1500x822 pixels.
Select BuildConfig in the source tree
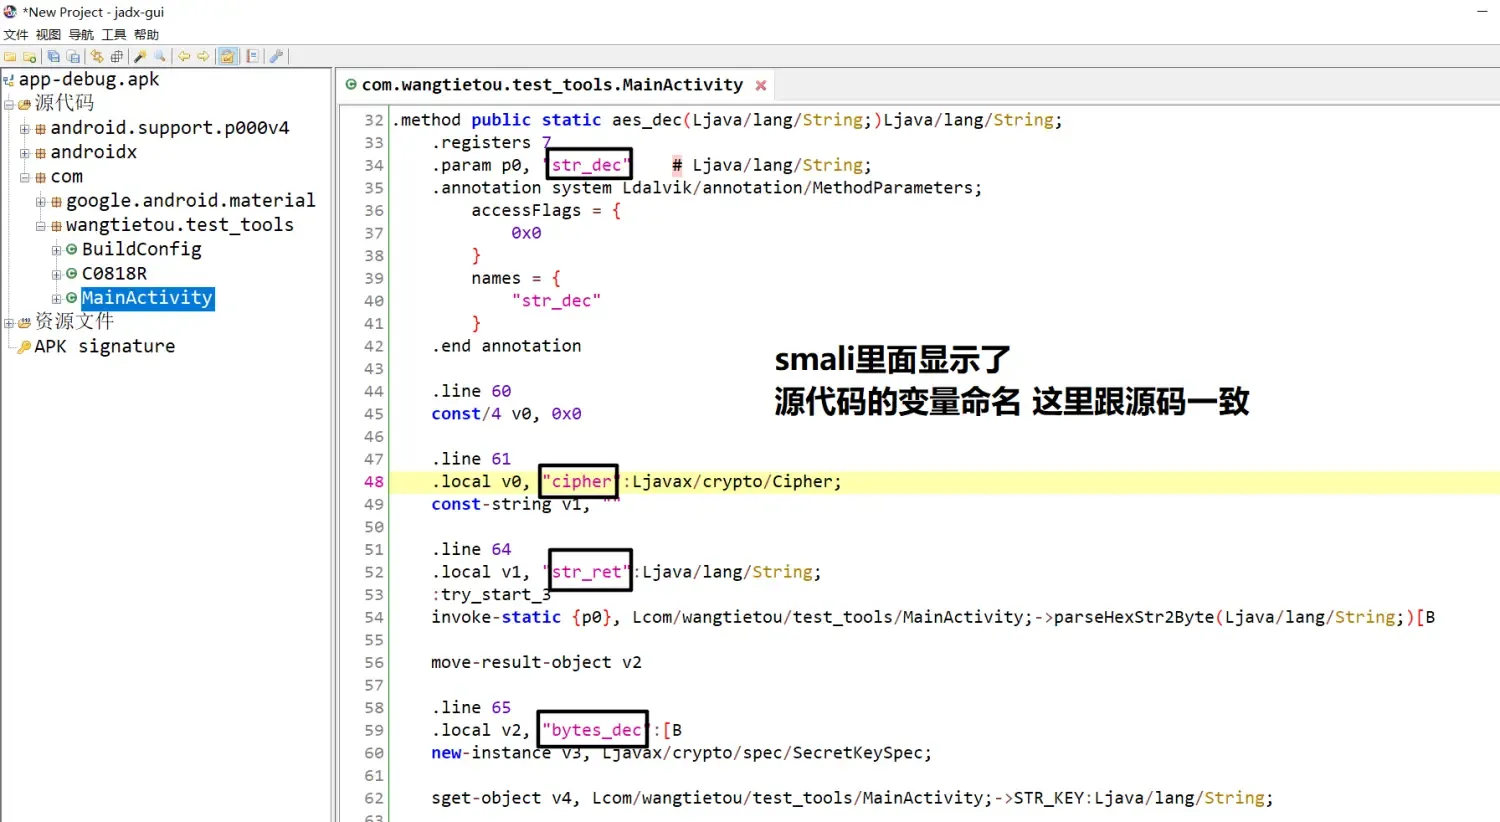tap(142, 248)
